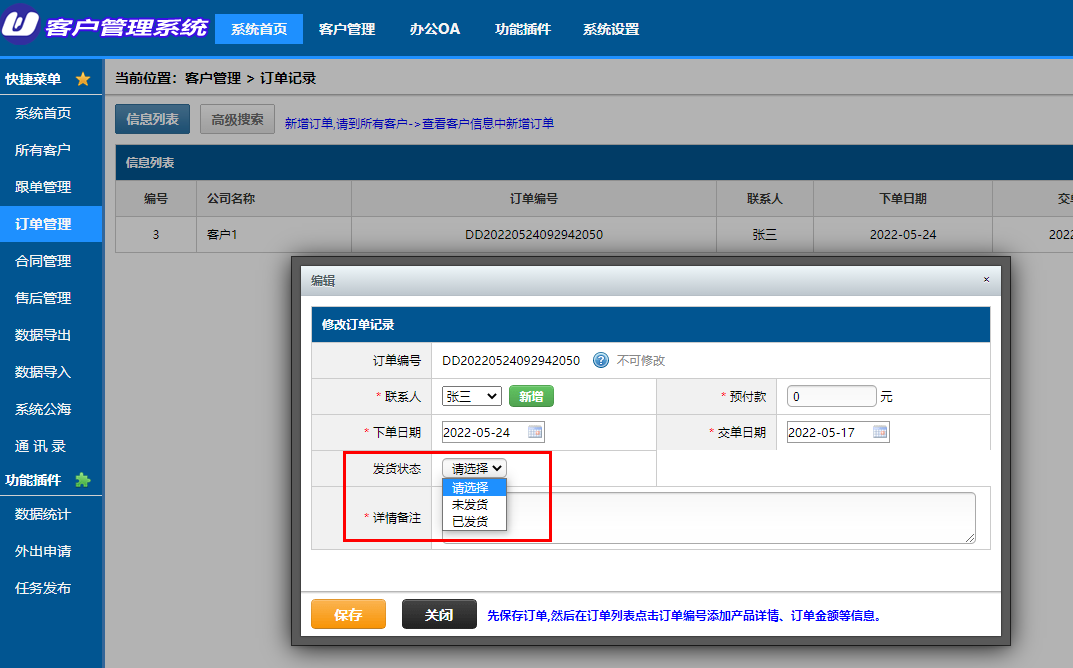Viewport: 1073px width, 668px height.
Task: Choose 未发货 from shipping status list
Action: pos(474,504)
